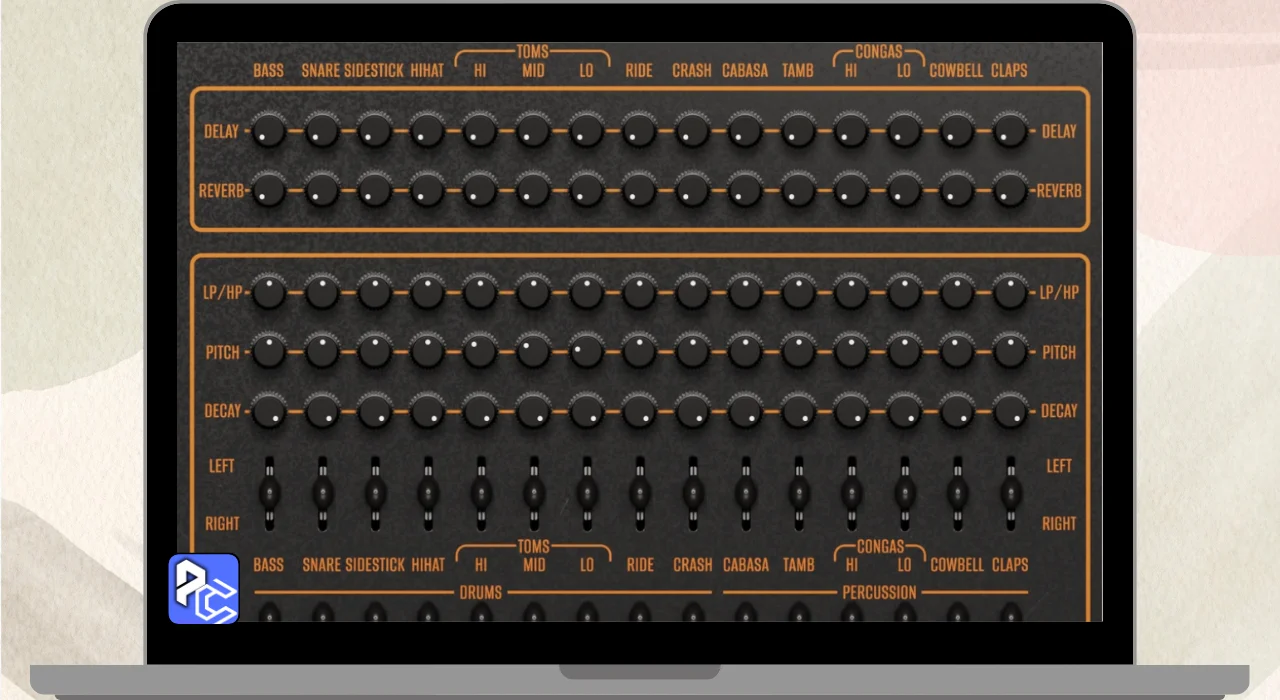This screenshot has height=700, width=1280.
Task: Click the Tamb pan slider
Action: coord(798,493)
